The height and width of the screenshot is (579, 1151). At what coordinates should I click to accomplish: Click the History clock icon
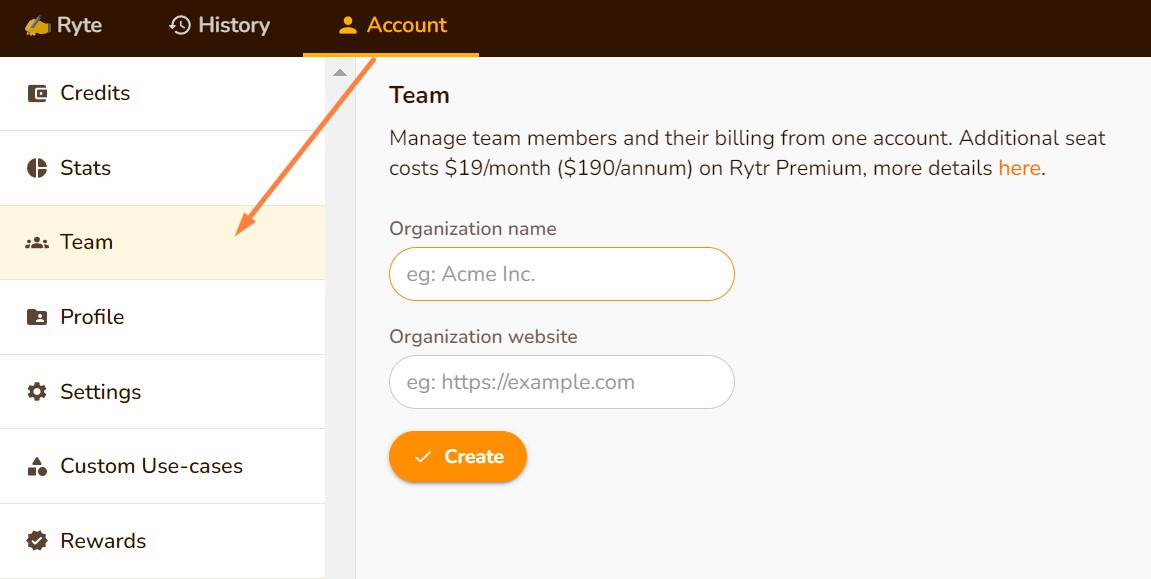click(180, 26)
